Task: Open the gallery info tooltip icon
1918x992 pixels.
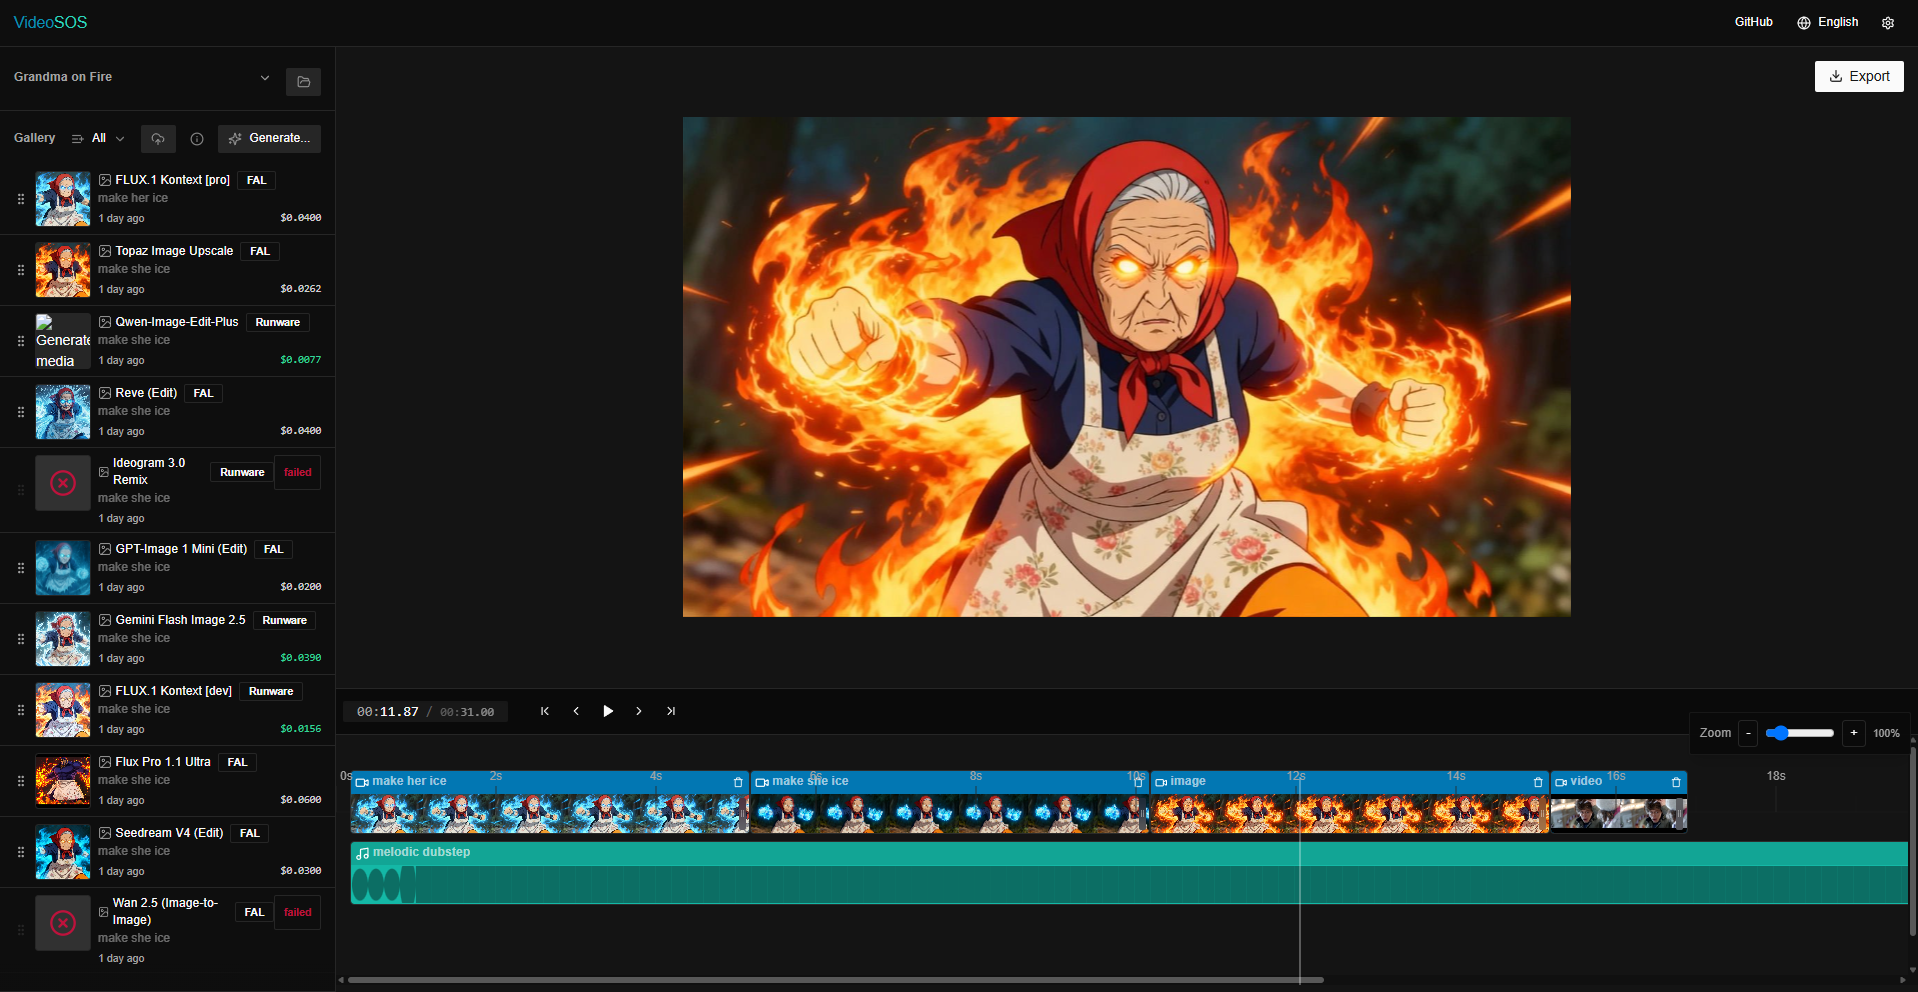Action: [196, 139]
